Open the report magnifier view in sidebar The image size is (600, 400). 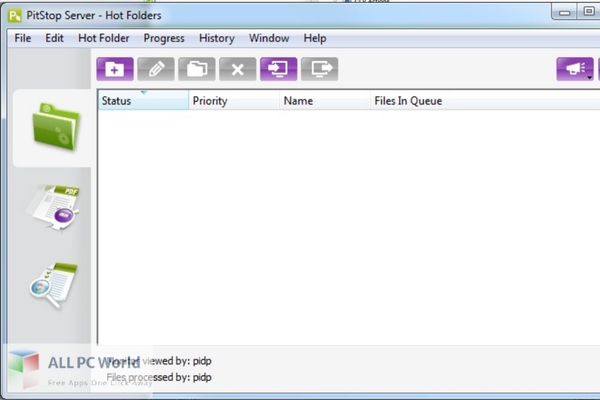[x=54, y=285]
